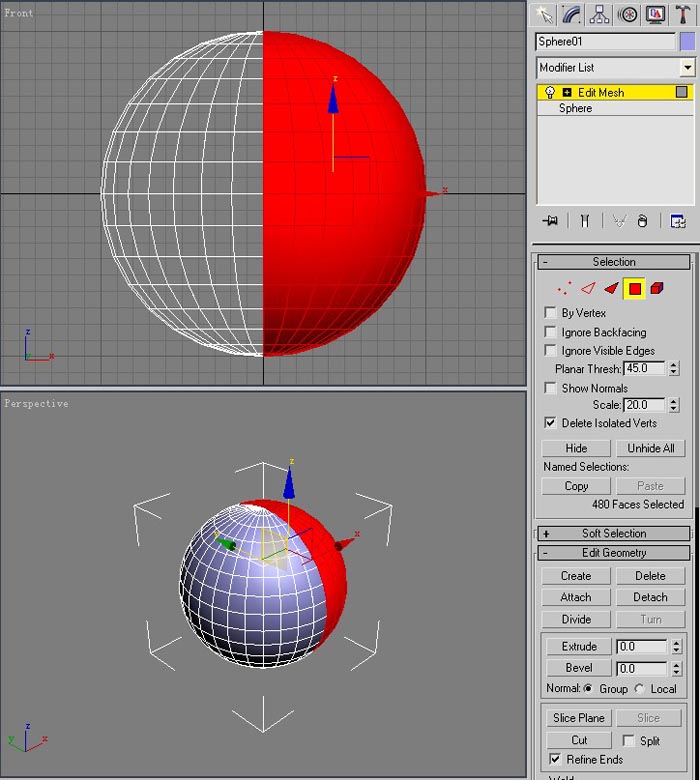The width and height of the screenshot is (700, 780).
Task: Adjust the Bevel spinner arrows
Action: pyautogui.click(x=676, y=668)
